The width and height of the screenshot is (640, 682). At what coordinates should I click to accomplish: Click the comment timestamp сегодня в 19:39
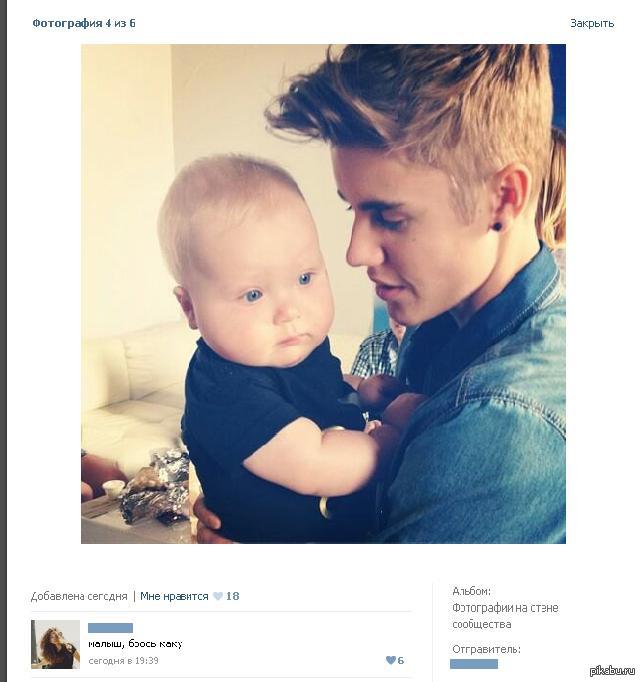pos(123,661)
